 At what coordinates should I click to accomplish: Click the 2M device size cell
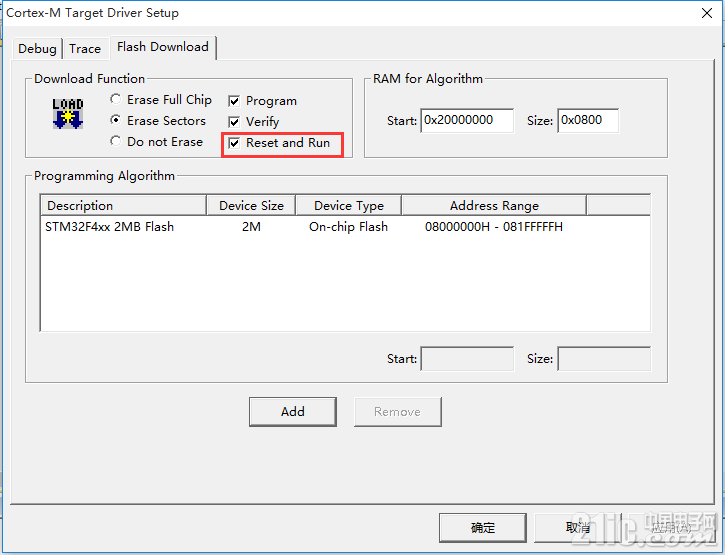point(251,227)
